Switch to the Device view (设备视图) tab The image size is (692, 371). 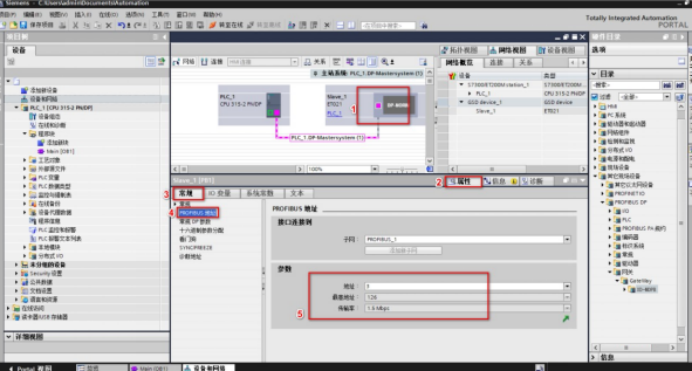point(559,50)
